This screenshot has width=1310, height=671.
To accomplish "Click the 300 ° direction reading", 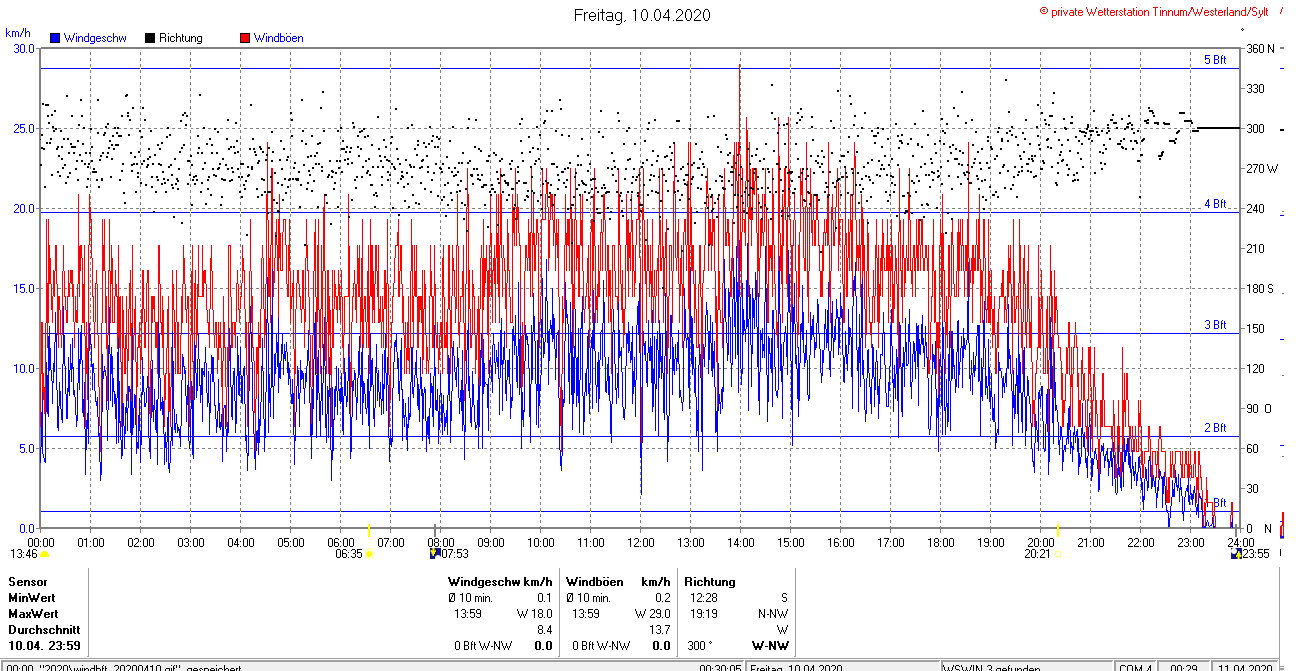I will point(700,646).
